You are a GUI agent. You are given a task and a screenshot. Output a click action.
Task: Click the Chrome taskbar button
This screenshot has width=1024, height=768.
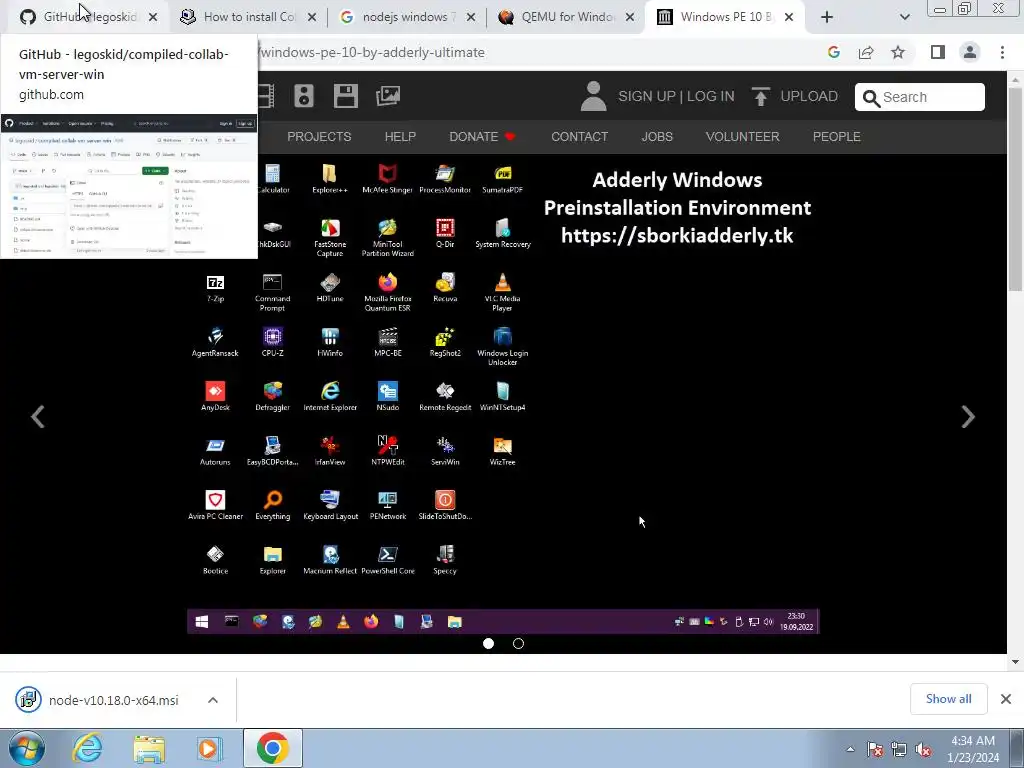(x=272, y=748)
